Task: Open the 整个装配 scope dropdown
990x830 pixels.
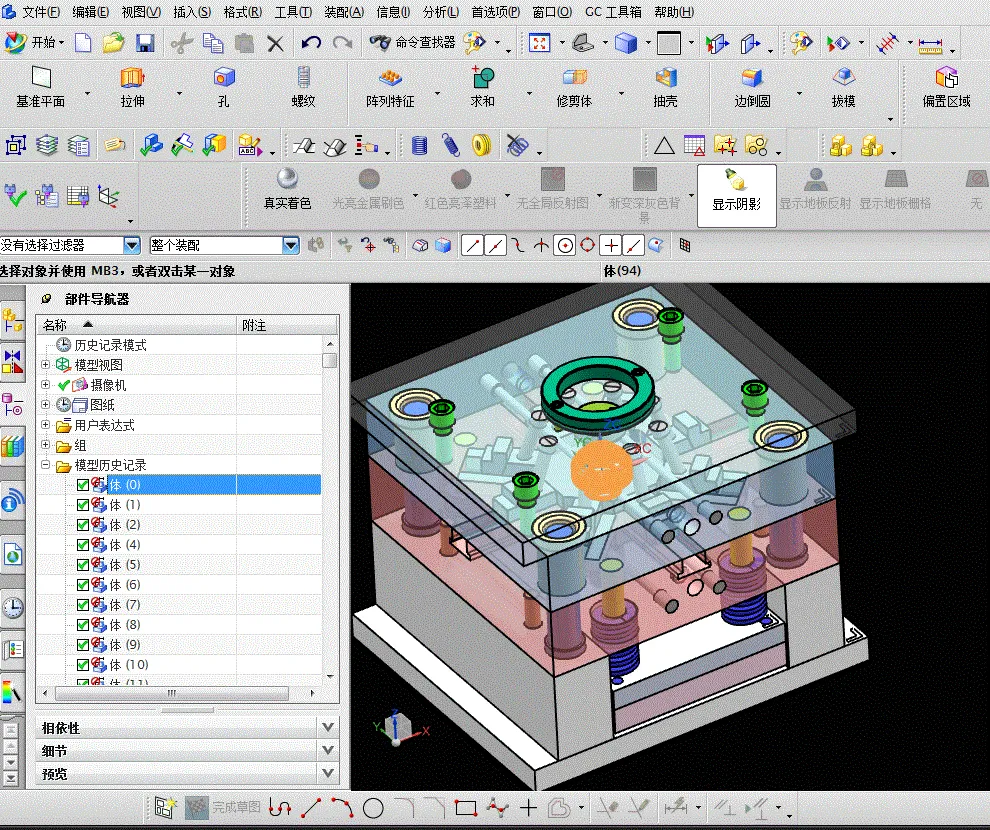Action: (291, 245)
